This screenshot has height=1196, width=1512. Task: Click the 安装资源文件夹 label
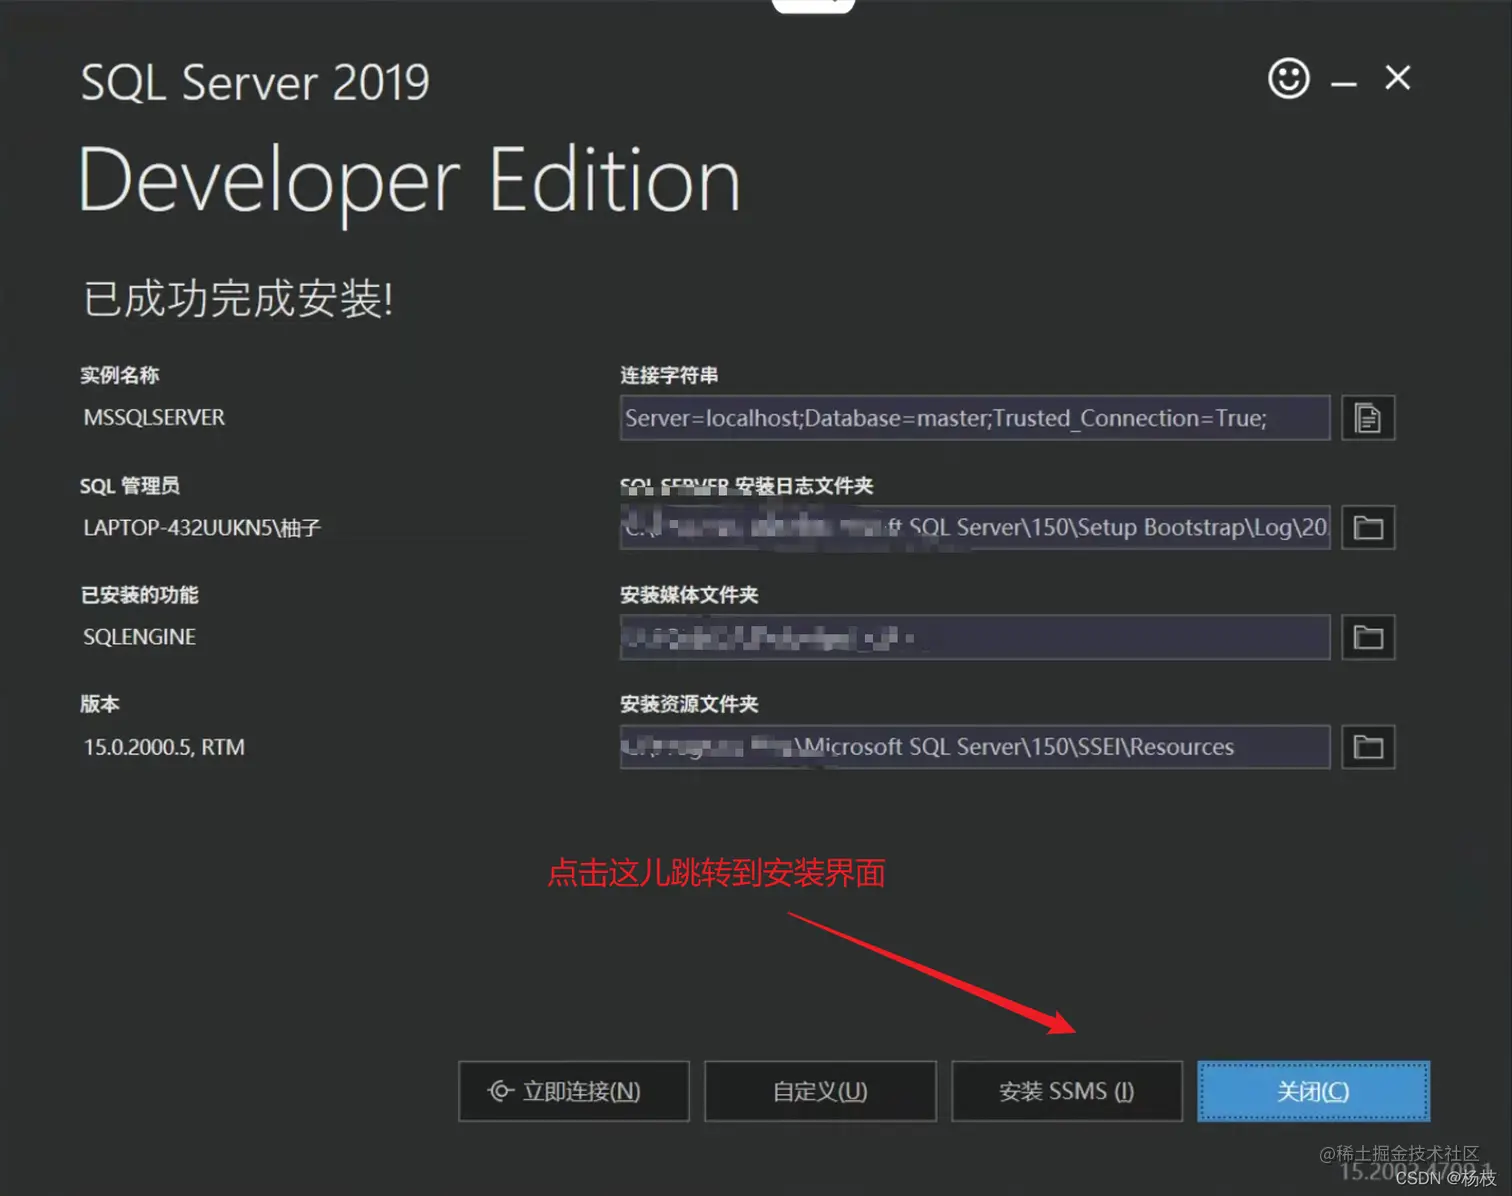(x=689, y=704)
